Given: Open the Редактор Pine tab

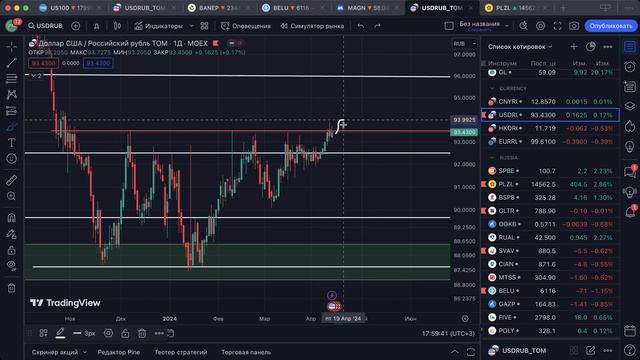Looking at the screenshot, I should (x=118, y=352).
